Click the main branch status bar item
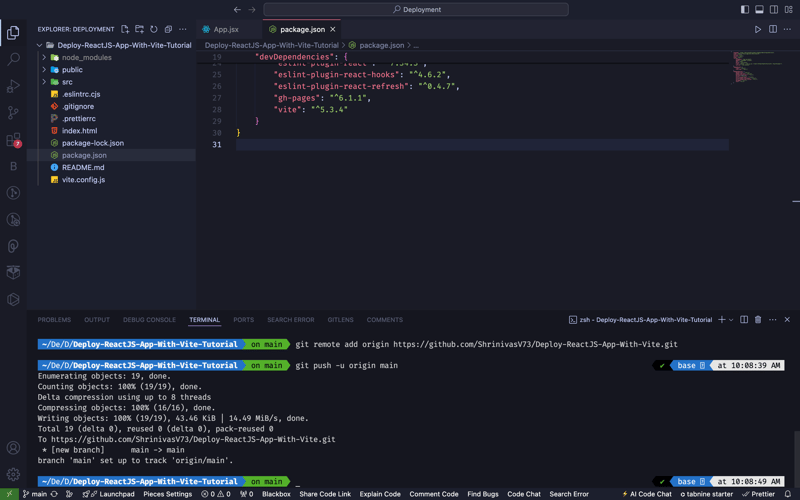 point(35,494)
